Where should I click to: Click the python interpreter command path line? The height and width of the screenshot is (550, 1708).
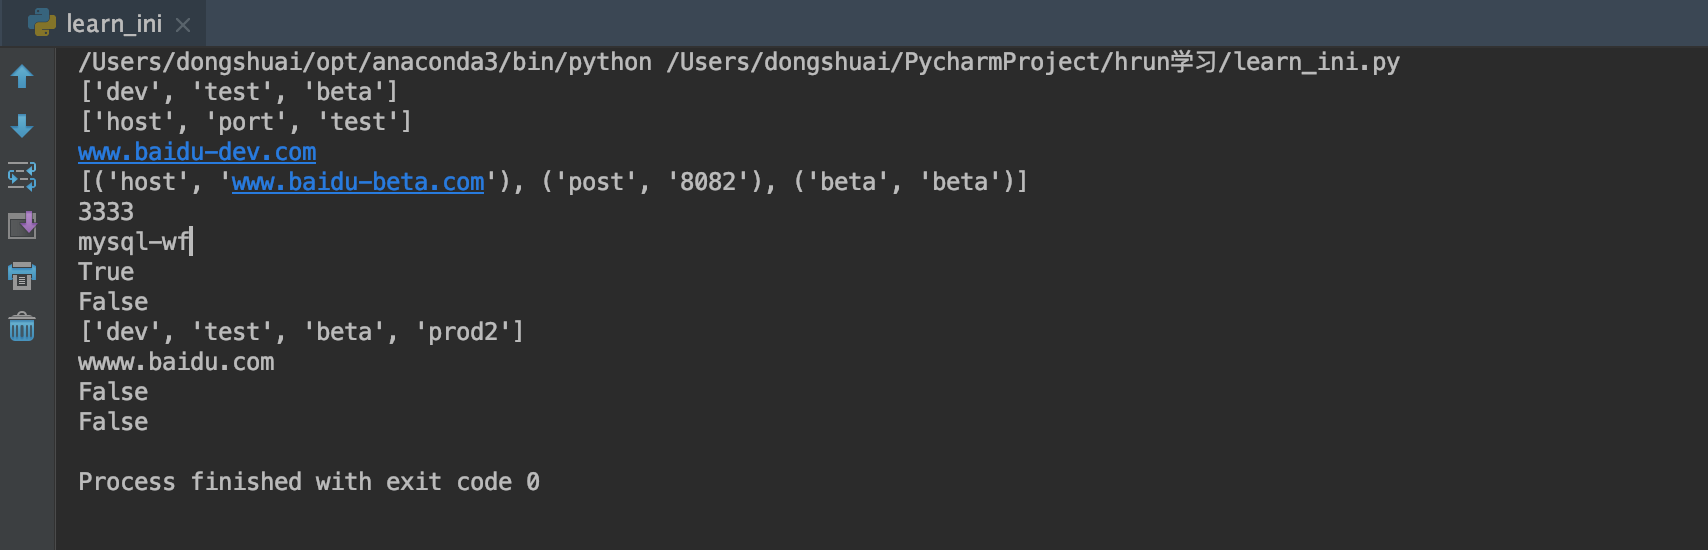[739, 62]
